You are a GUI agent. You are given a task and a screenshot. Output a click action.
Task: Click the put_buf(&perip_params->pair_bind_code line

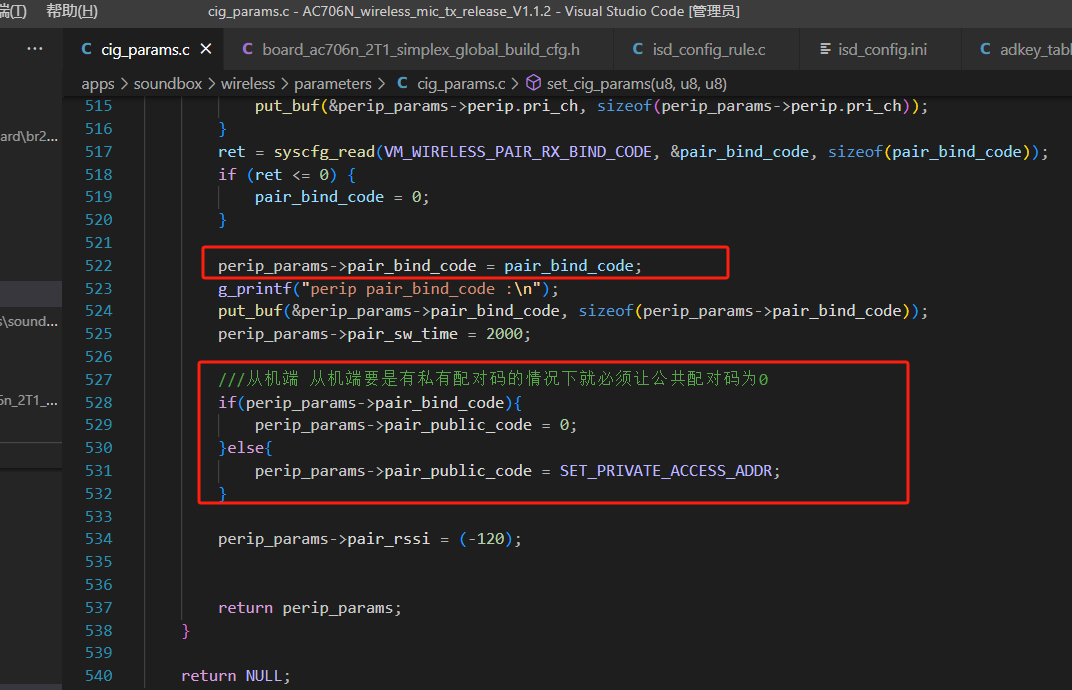[x=573, y=311]
